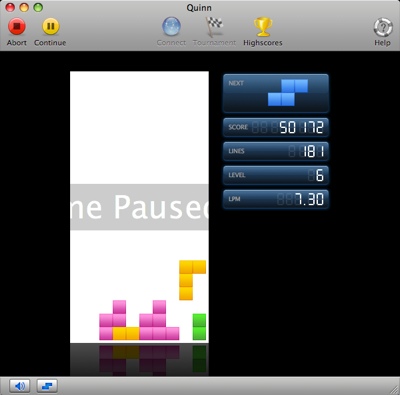
Task: Click the SCORE display showing 50172
Action: coord(276,127)
